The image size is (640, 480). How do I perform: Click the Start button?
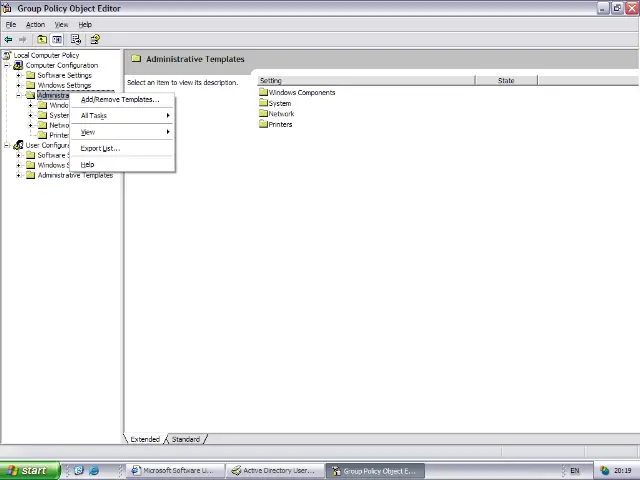click(30, 471)
